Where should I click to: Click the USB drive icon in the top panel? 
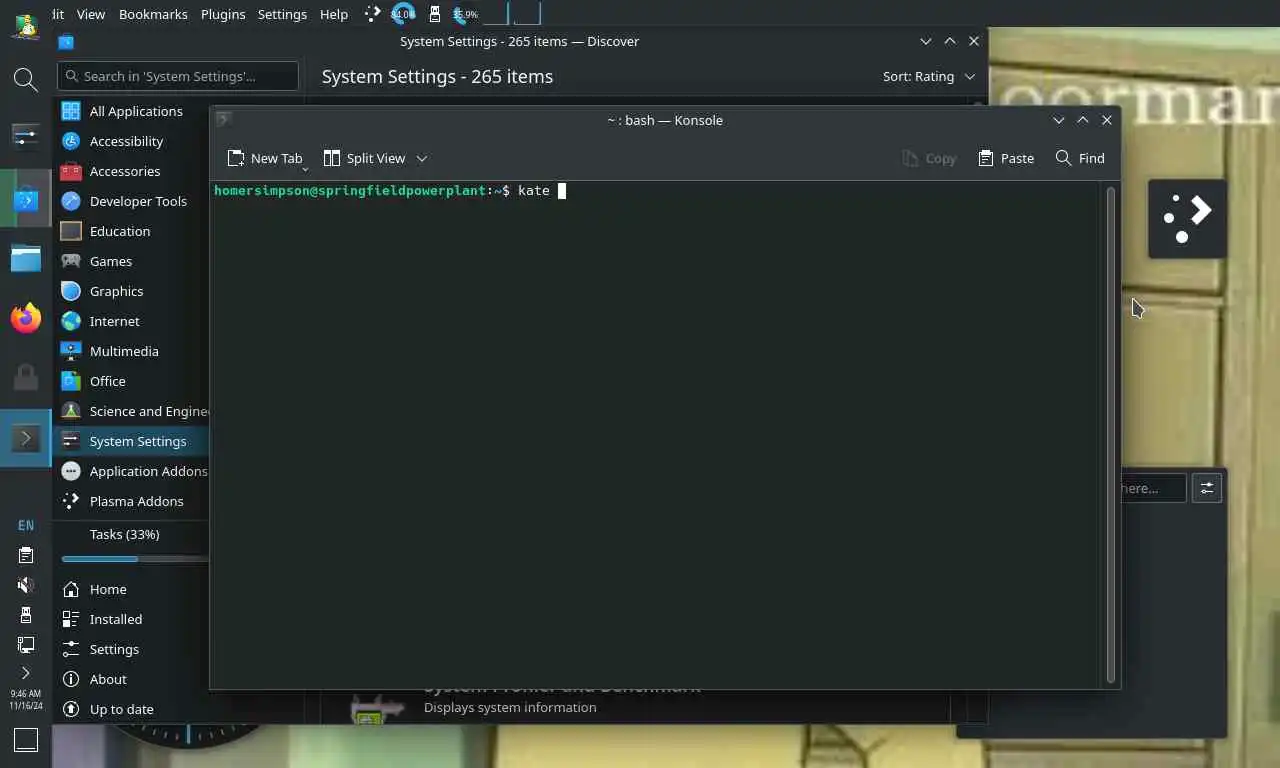pos(435,14)
